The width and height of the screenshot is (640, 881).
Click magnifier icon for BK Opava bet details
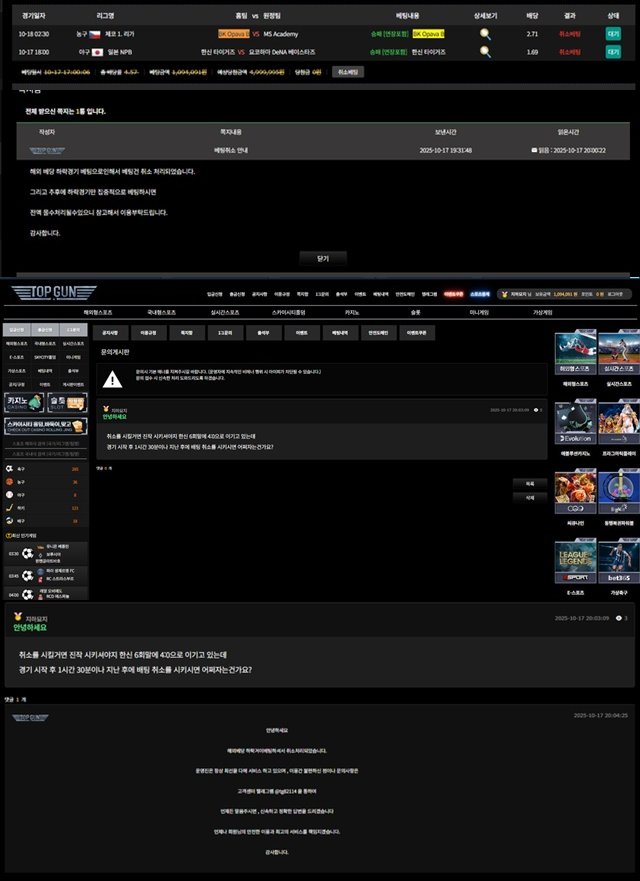(x=485, y=34)
